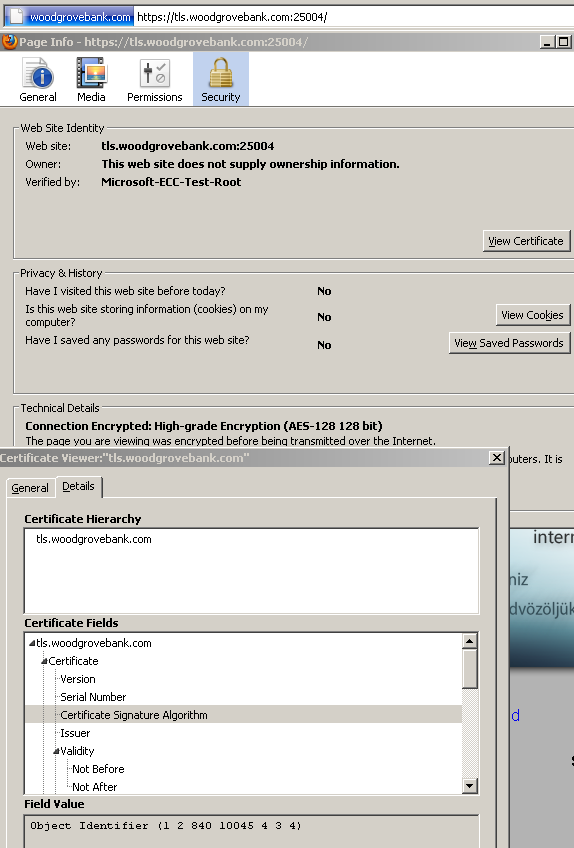Switch to the Media panel icon
Viewport: 574px width, 848px height.
click(91, 80)
